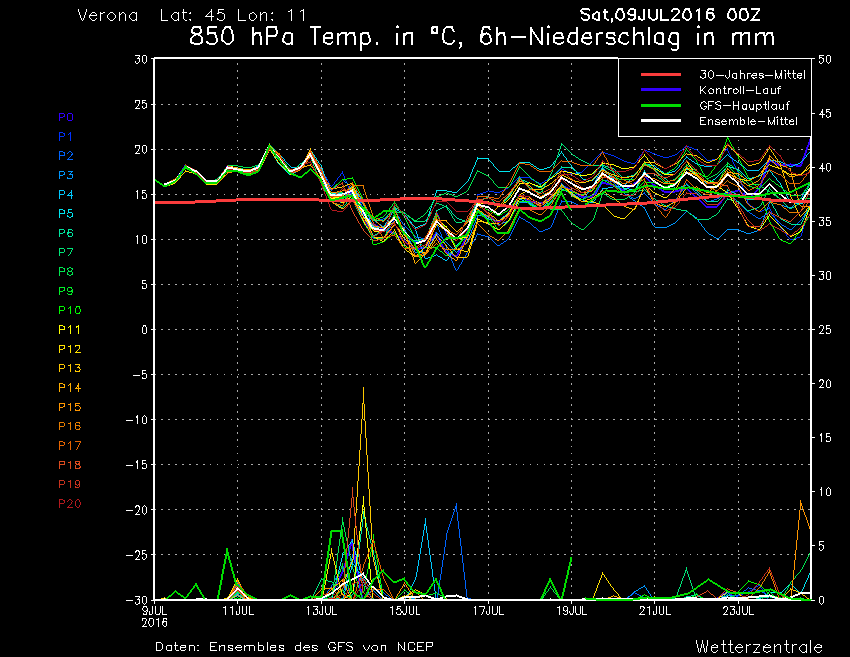Select the P5 ensemble member label
Image resolution: width=850 pixels, height=657 pixels.
66,214
